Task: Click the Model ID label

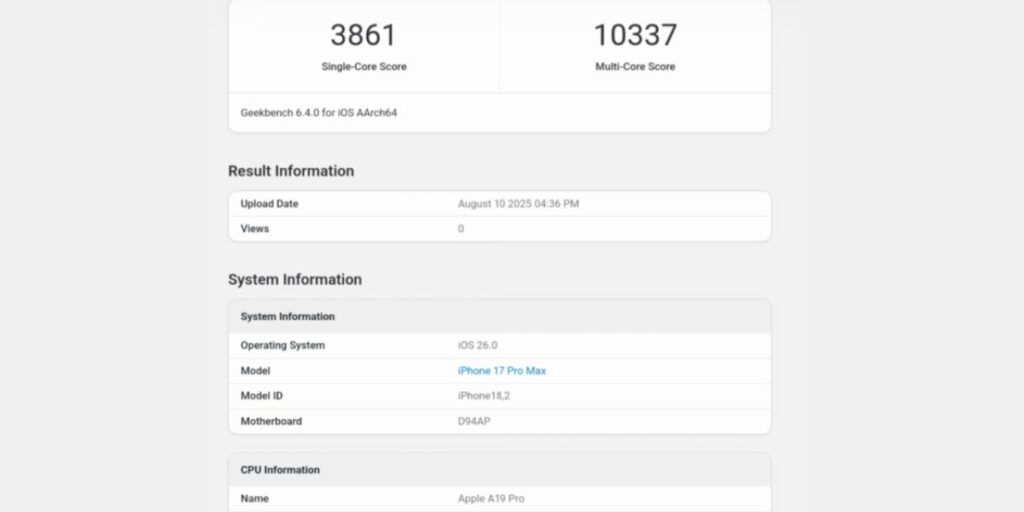Action: (x=261, y=396)
